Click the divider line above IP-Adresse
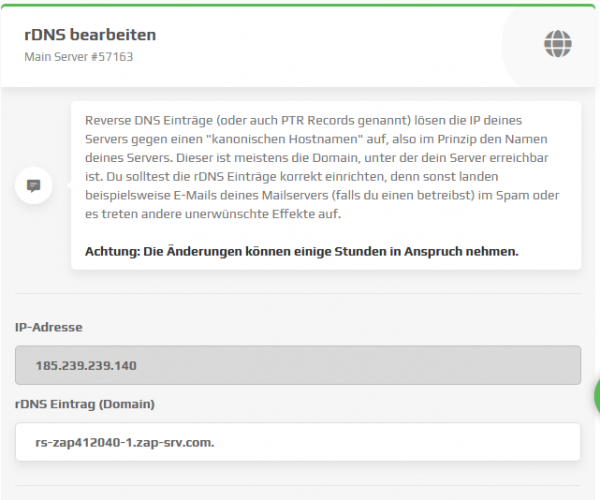The width and height of the screenshot is (600, 500). point(298,294)
